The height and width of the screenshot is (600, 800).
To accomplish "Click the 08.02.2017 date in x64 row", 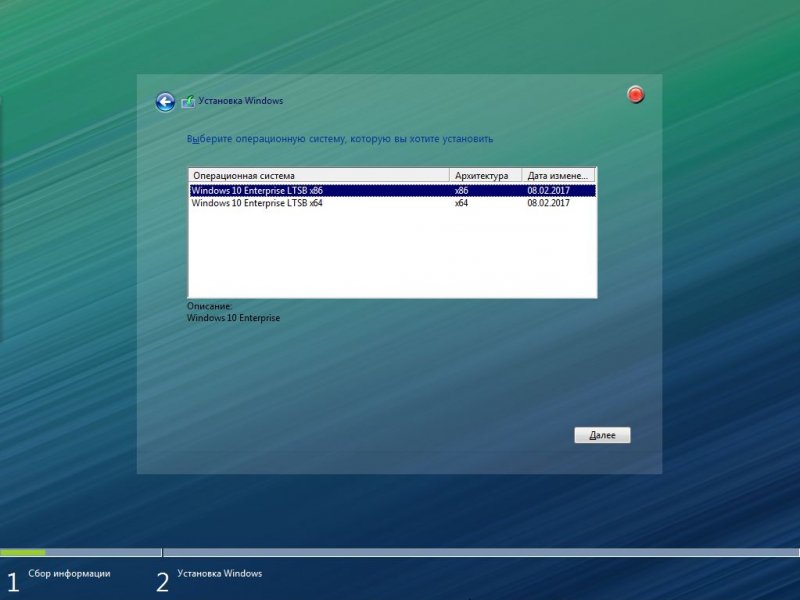I will coord(548,203).
